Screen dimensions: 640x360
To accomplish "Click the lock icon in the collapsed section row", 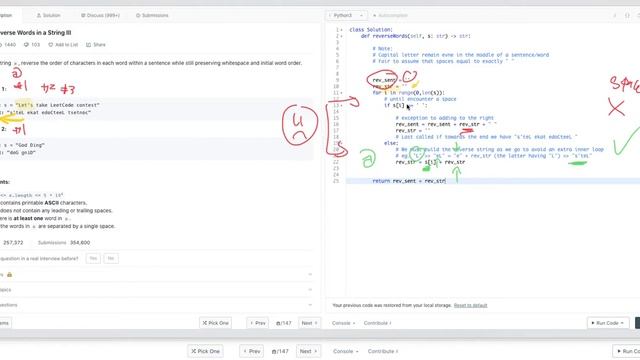I will click(9, 275).
